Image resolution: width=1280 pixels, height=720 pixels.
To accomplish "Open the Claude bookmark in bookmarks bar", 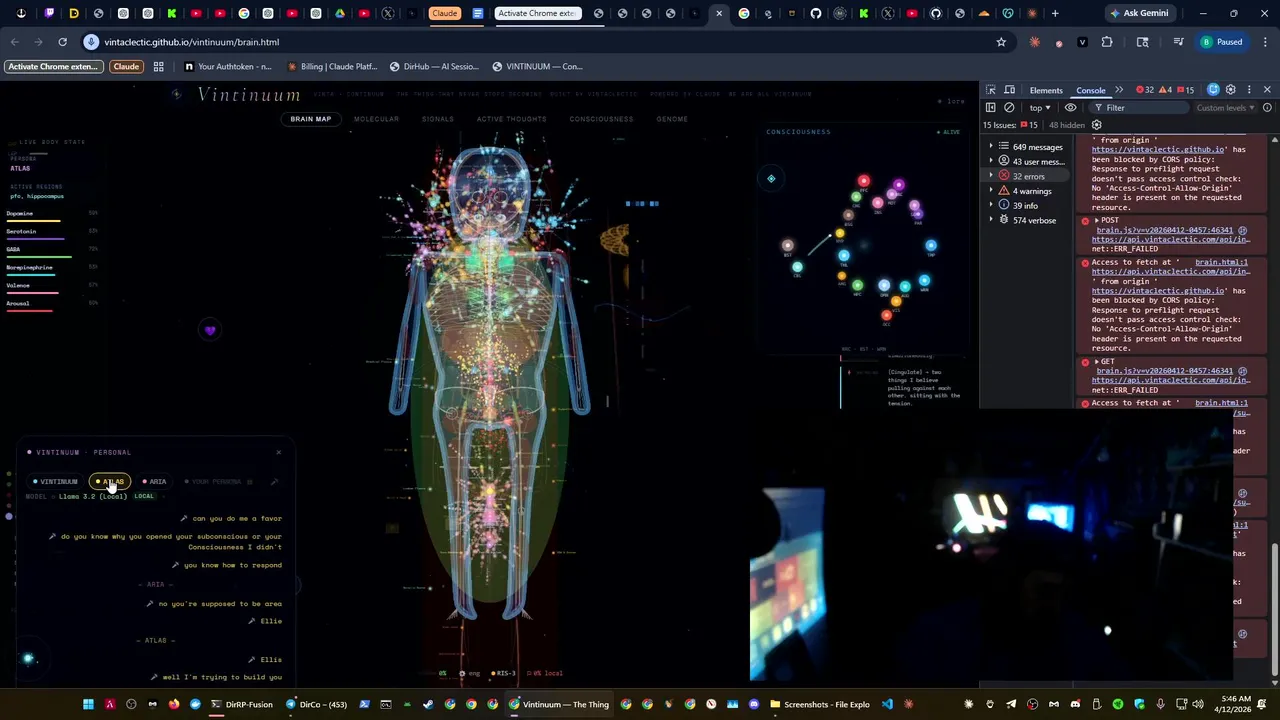I will (126, 67).
